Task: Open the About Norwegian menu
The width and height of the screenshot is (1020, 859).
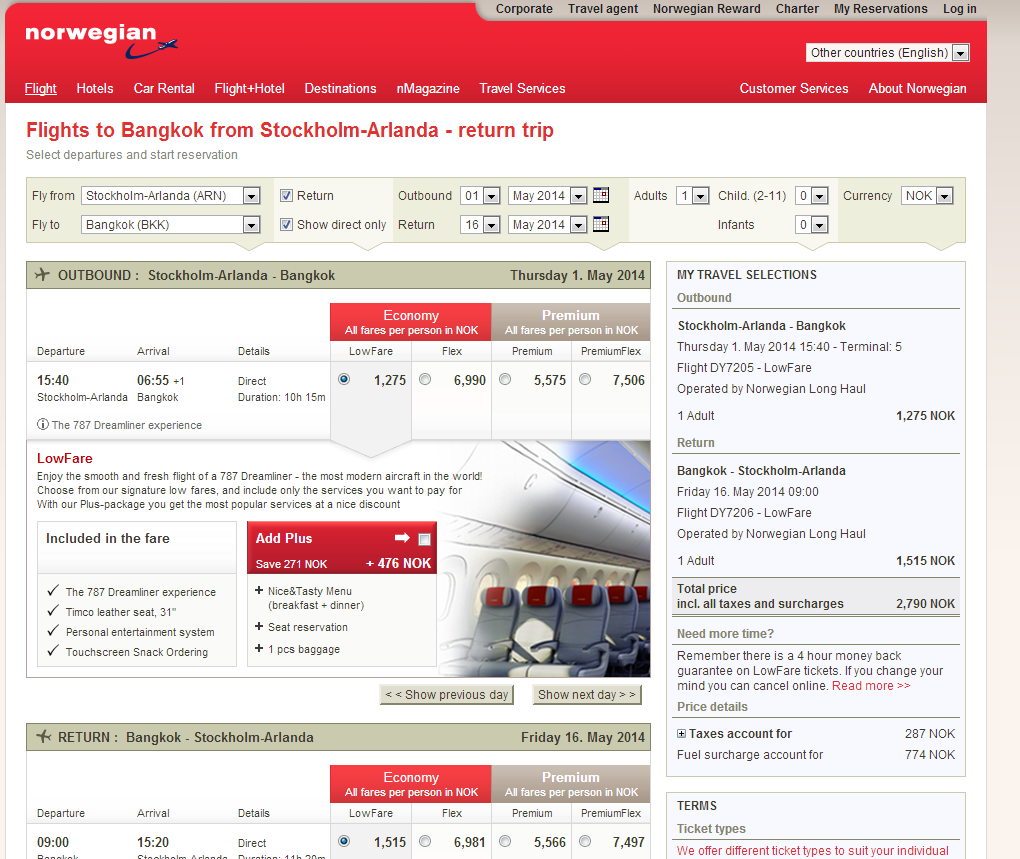Action: 917,88
